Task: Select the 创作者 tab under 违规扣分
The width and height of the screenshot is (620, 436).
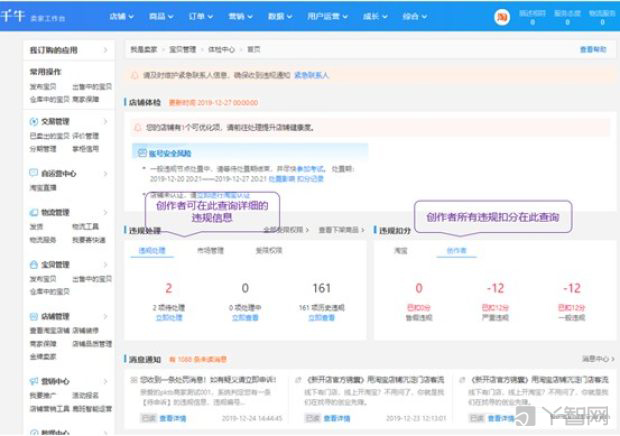Action: click(x=456, y=250)
